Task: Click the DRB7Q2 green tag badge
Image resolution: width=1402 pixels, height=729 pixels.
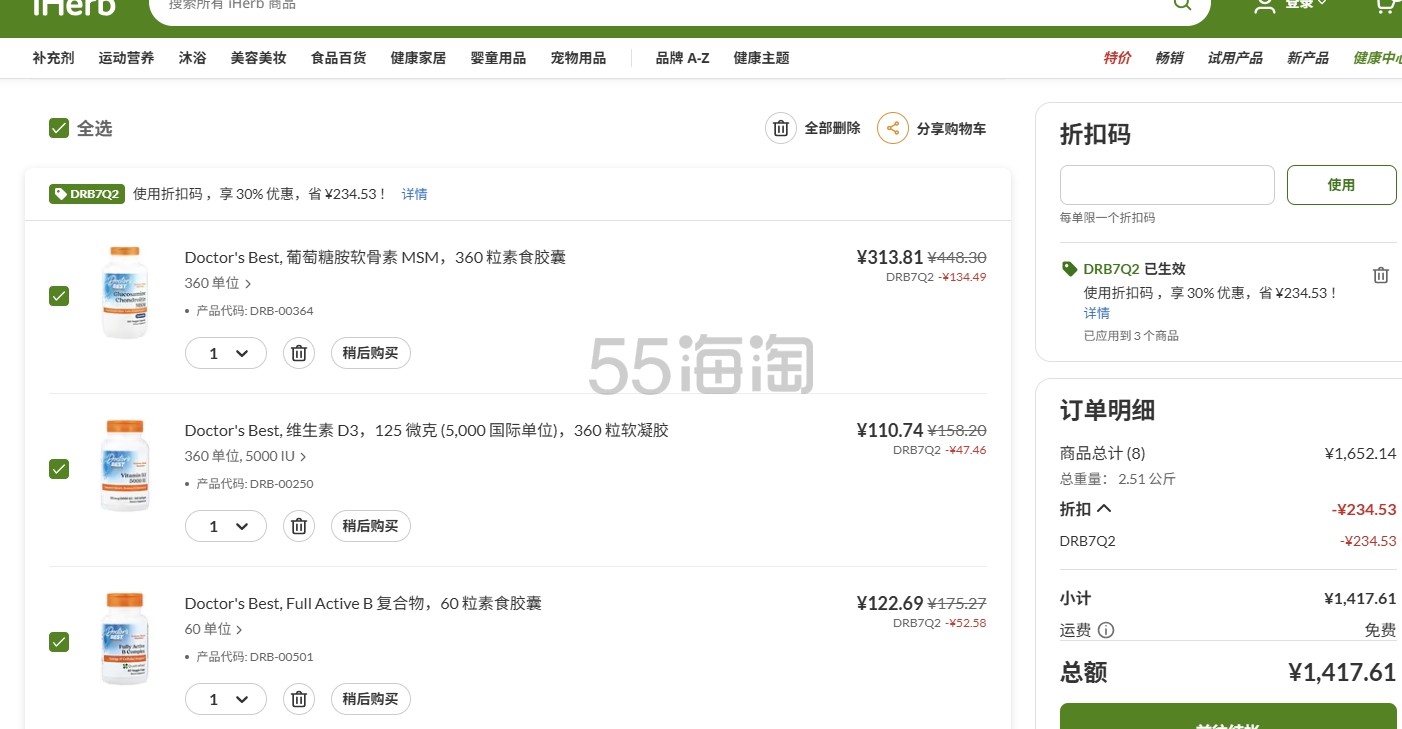Action: point(87,194)
